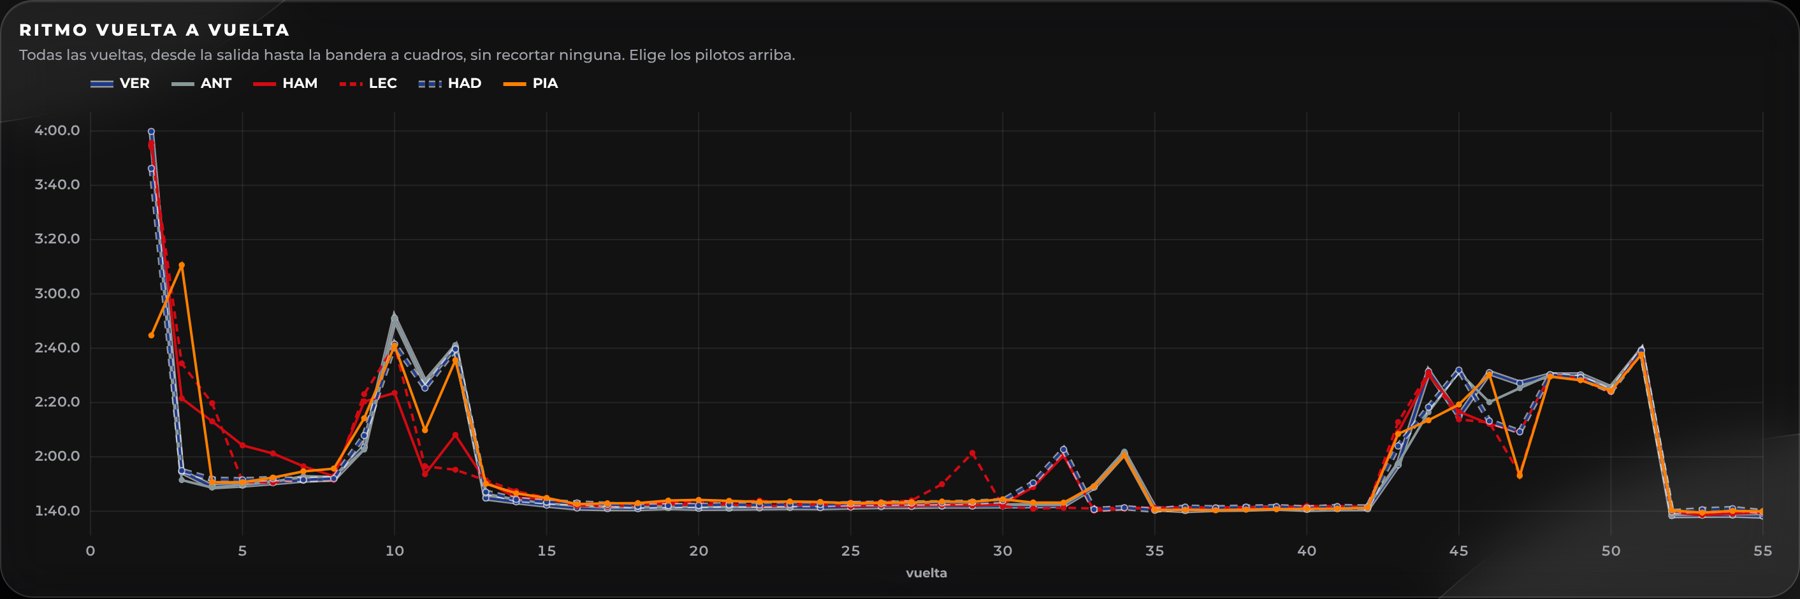The width and height of the screenshot is (1800, 599).
Task: Click the x-axis tick label 40
Action: pyautogui.click(x=1306, y=551)
